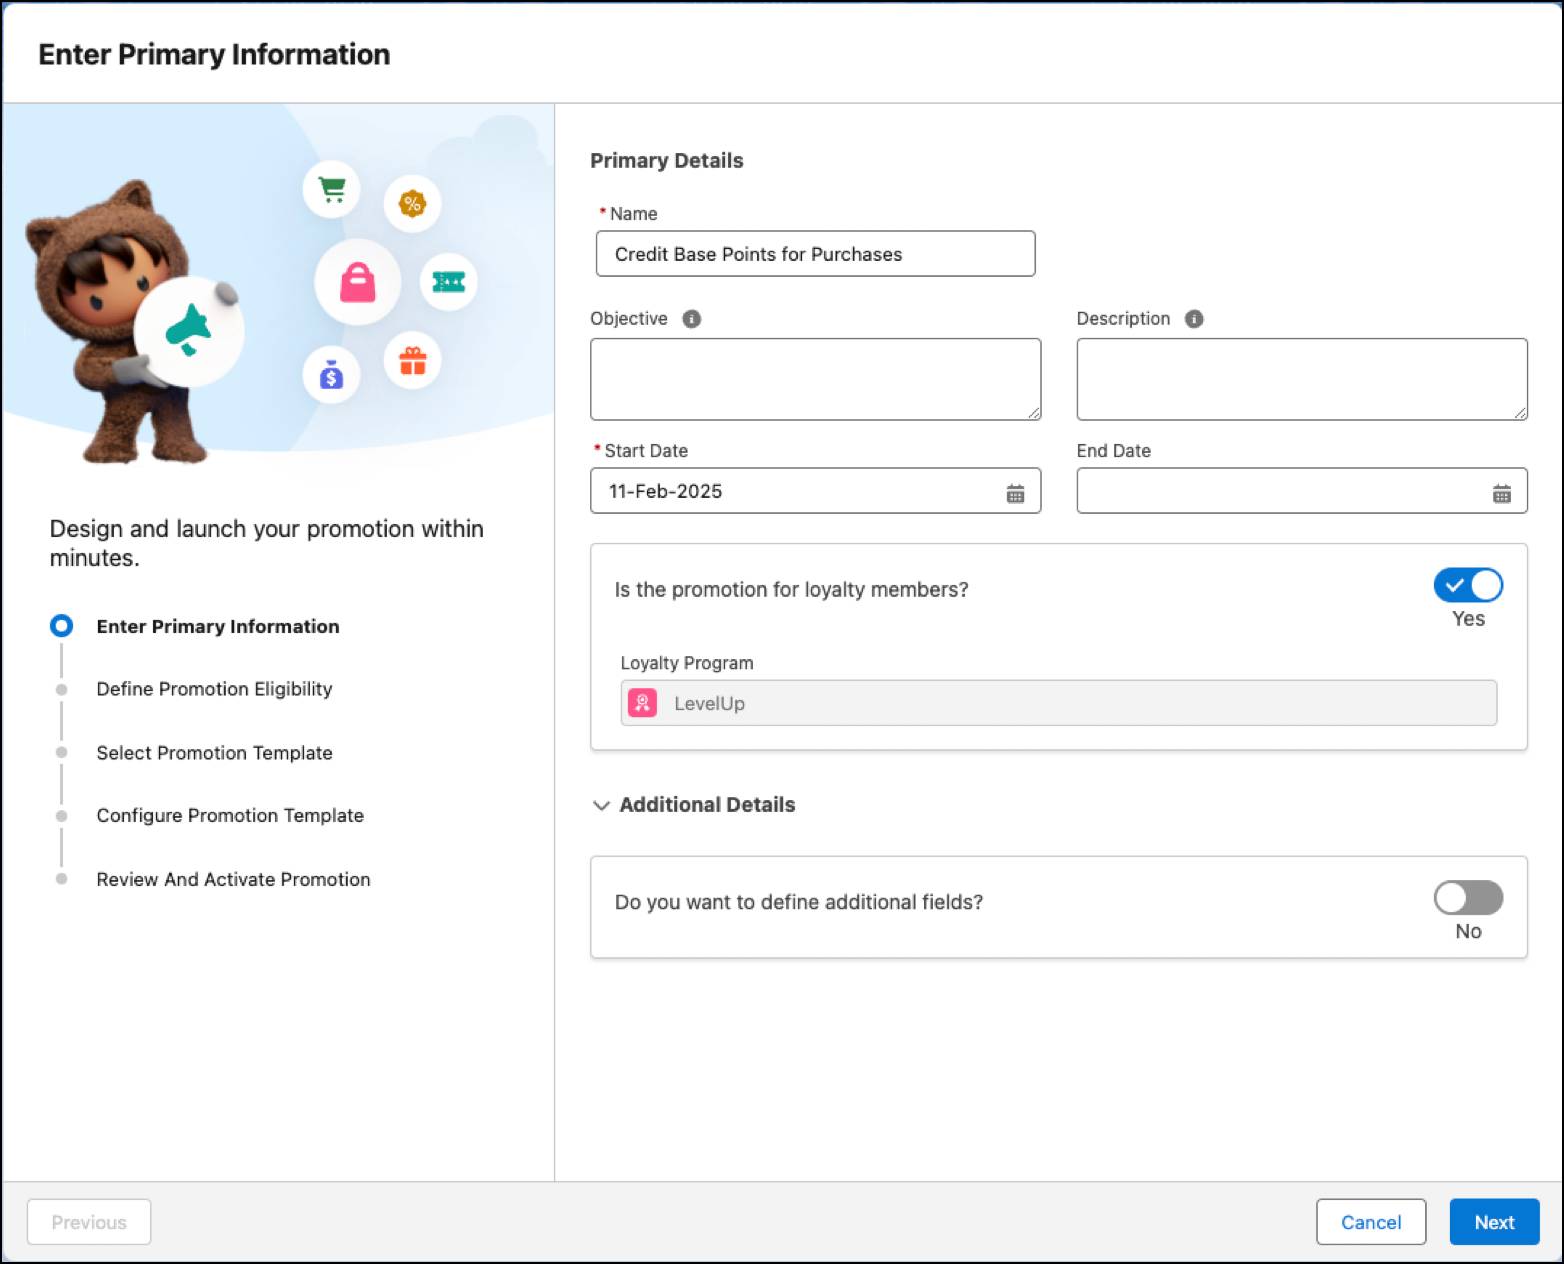Go to Define Promotion Eligibility step

coord(214,689)
